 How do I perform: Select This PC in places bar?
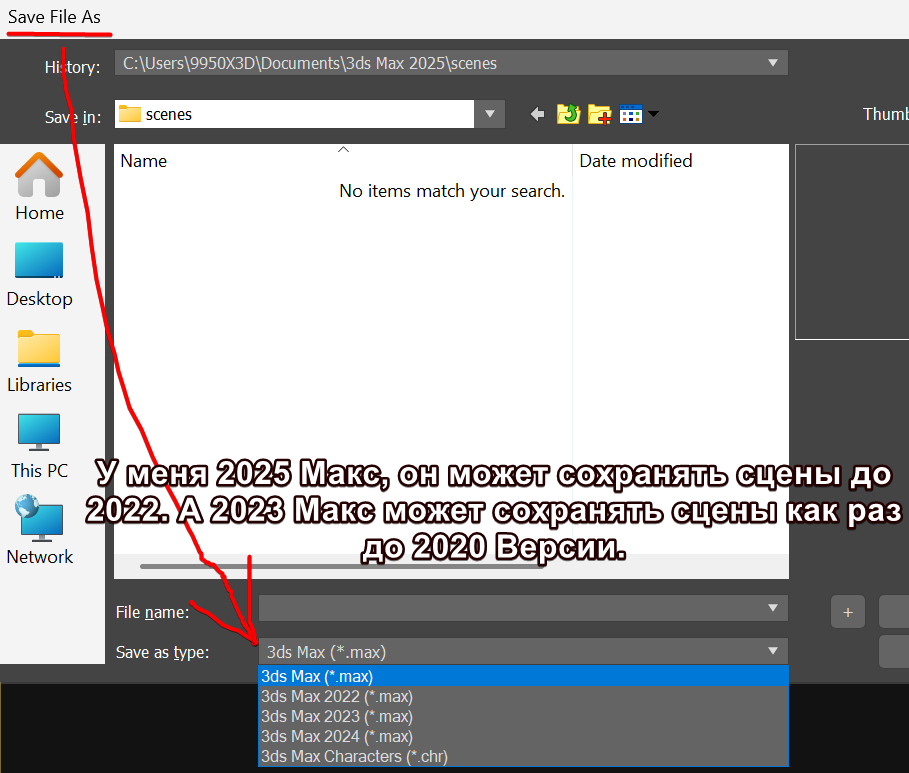click(39, 447)
